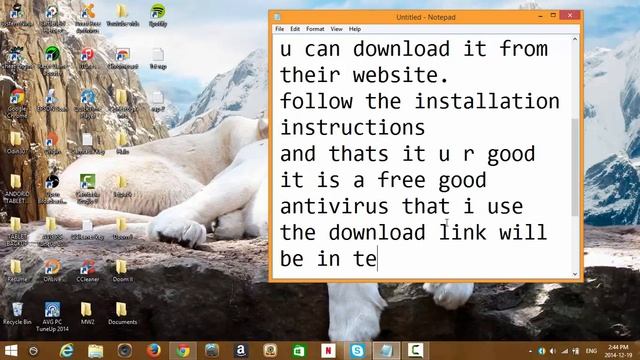Open the Camtasia taskbar icon

[416, 351]
